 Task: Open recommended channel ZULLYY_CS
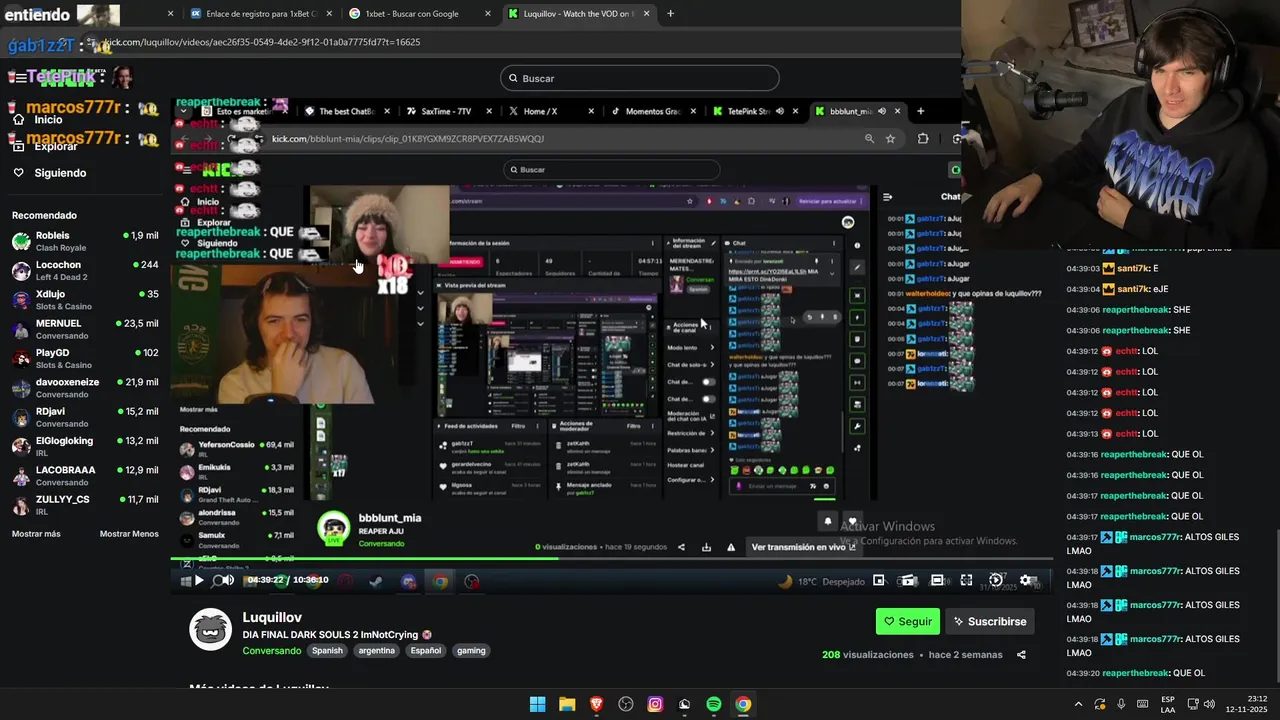85,504
